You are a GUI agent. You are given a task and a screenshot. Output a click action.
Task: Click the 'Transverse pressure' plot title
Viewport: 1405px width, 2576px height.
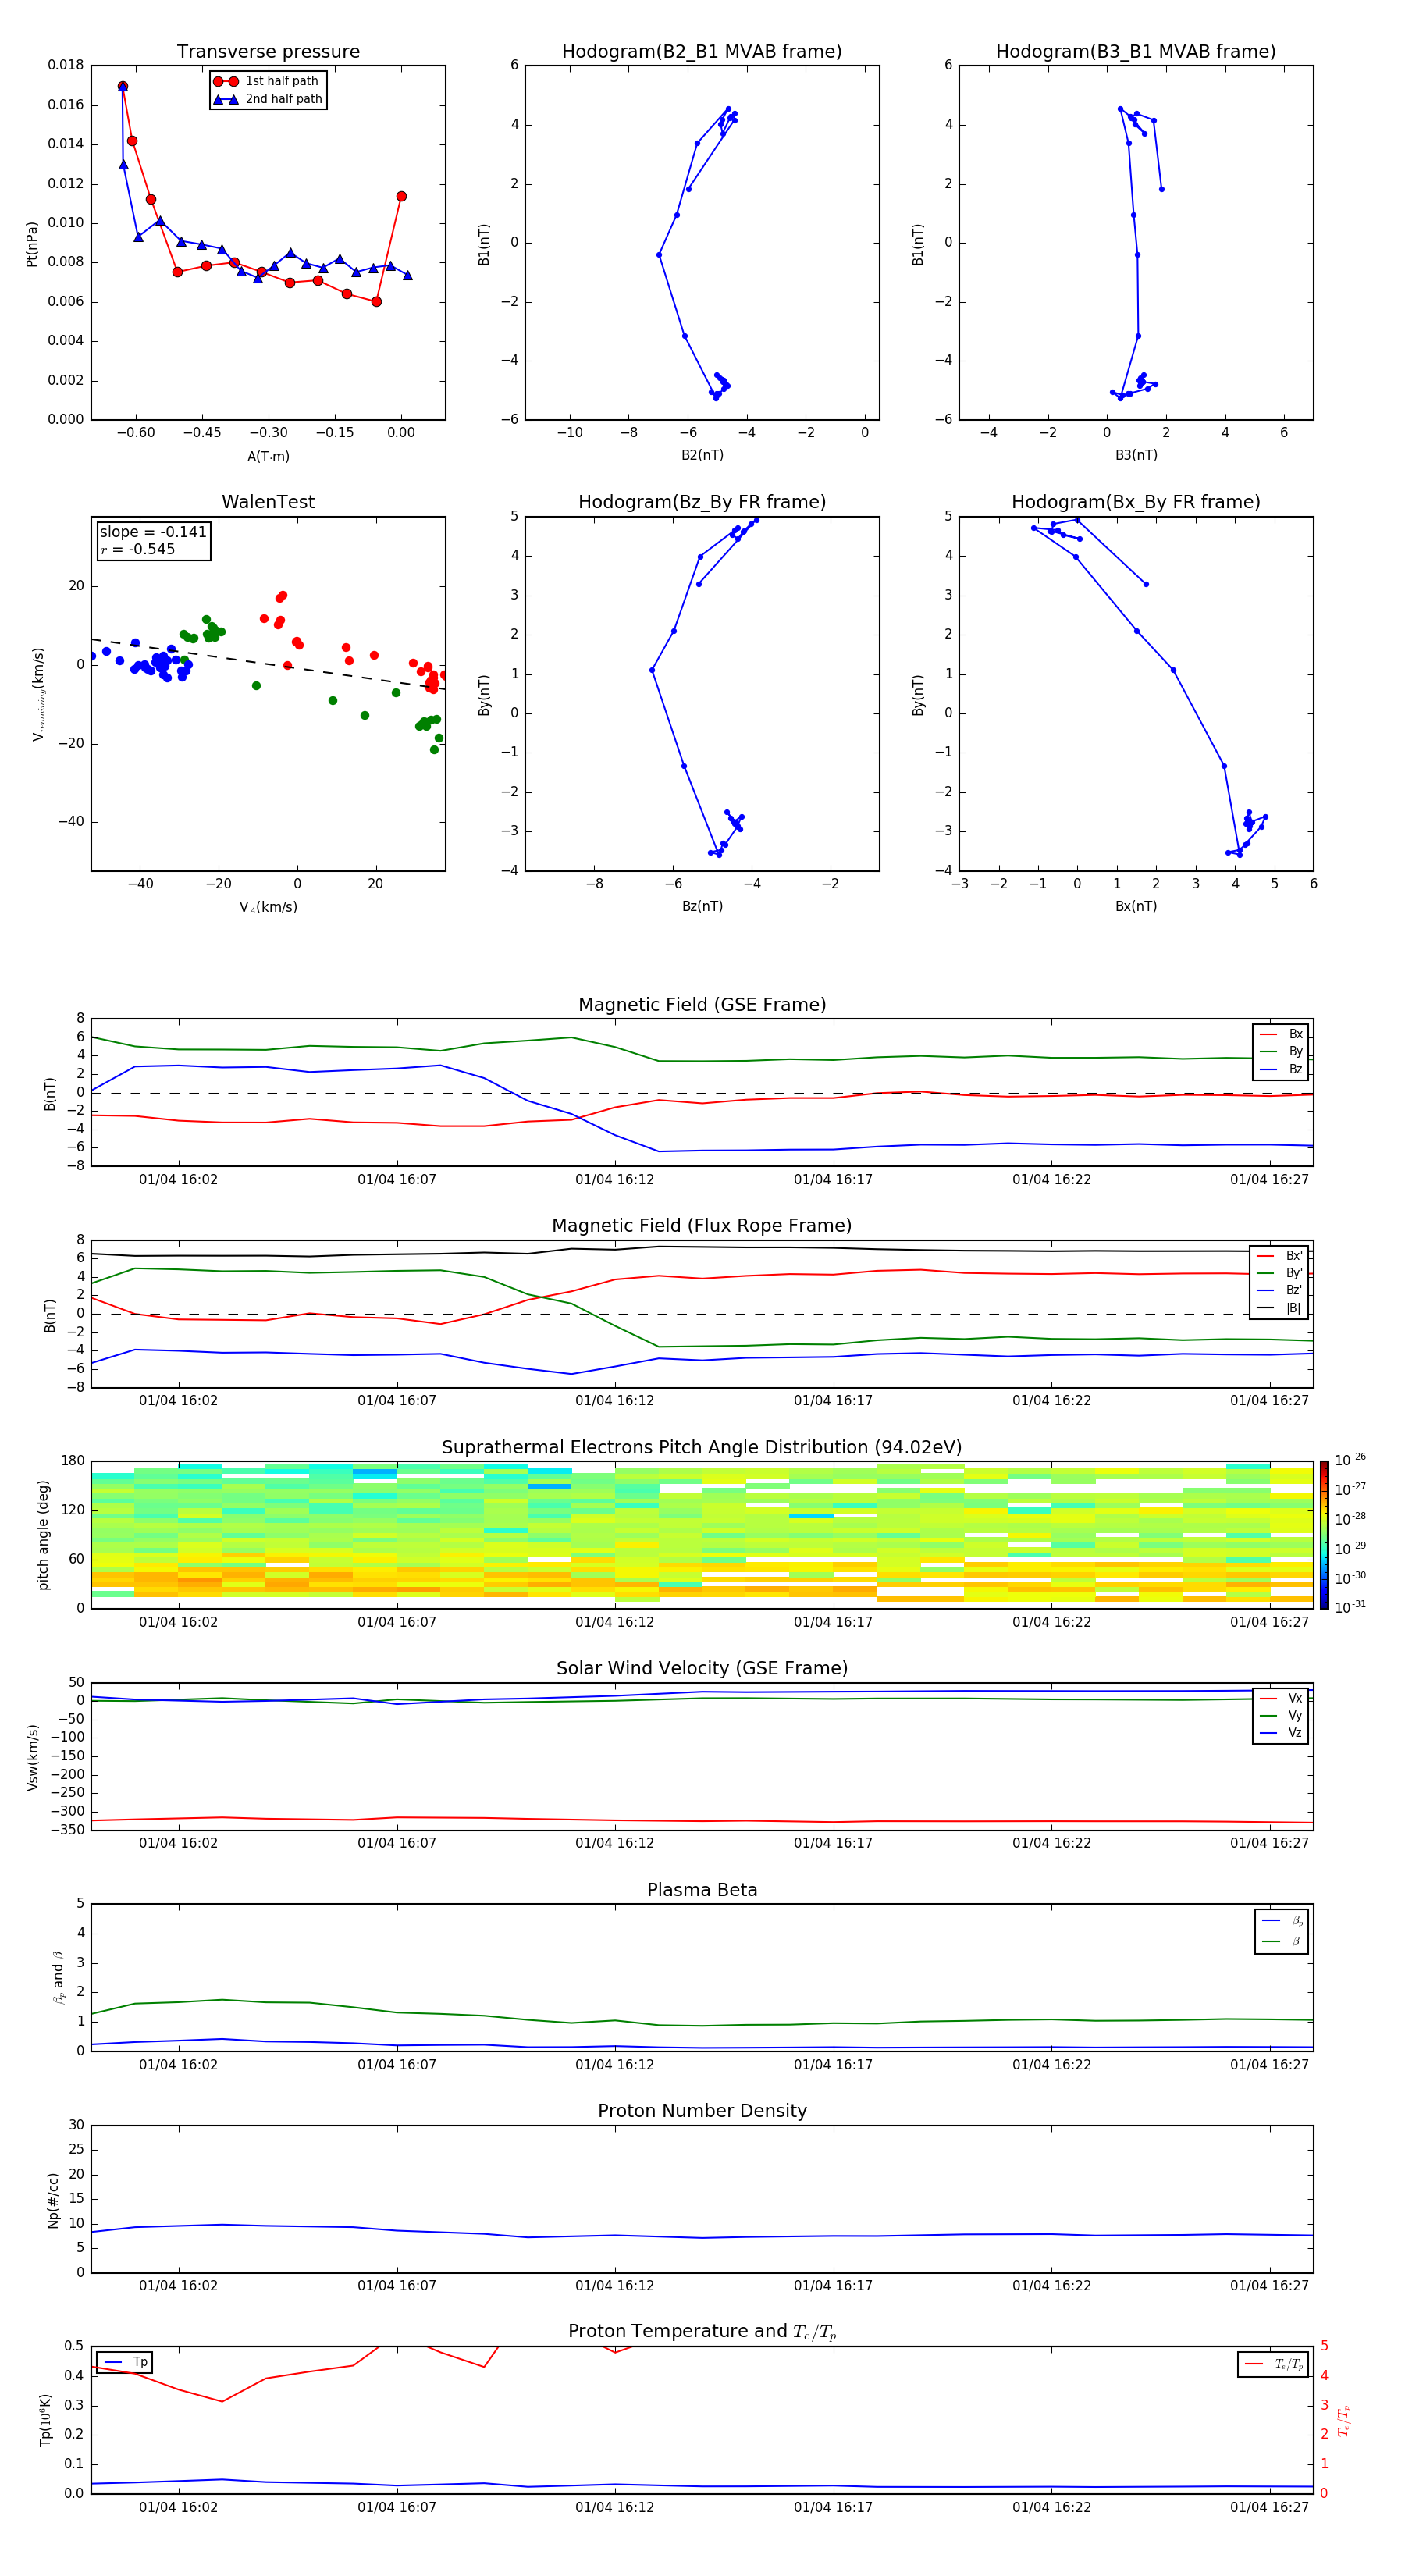268,51
